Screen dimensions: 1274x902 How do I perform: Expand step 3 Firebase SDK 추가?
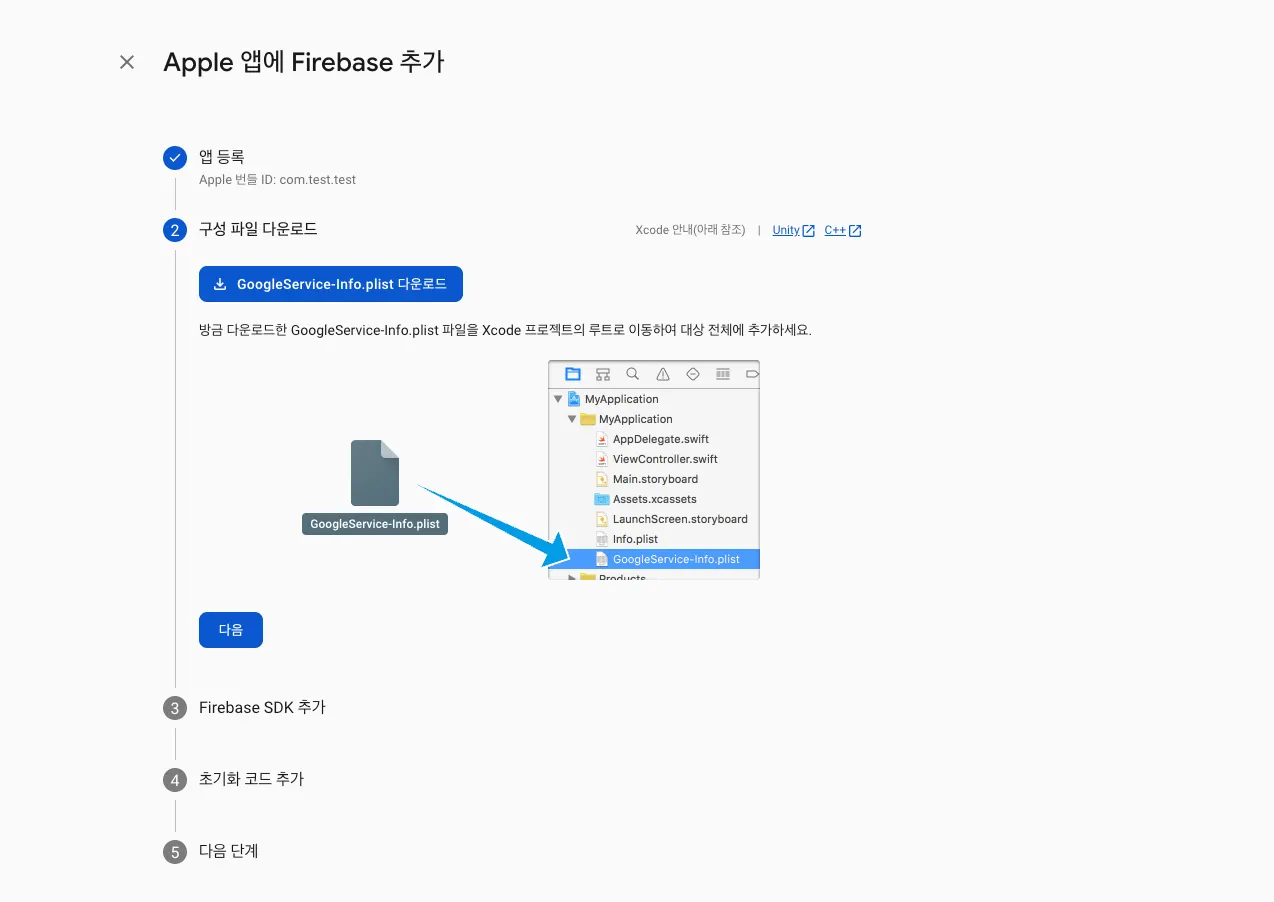[x=262, y=707]
